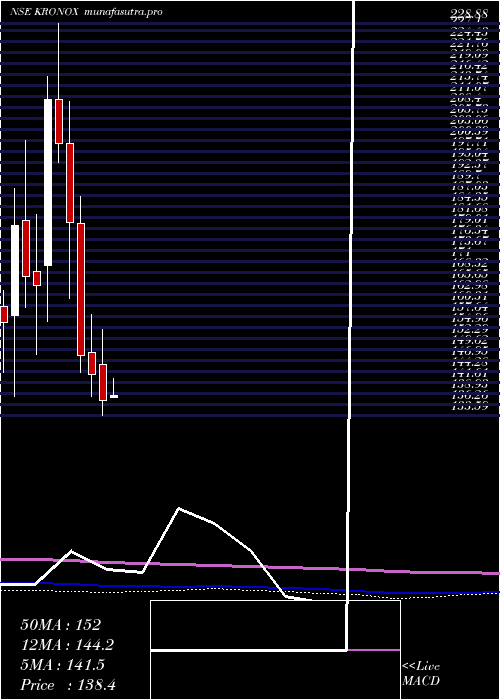Select the longest red candlestick body

[x=81, y=289]
